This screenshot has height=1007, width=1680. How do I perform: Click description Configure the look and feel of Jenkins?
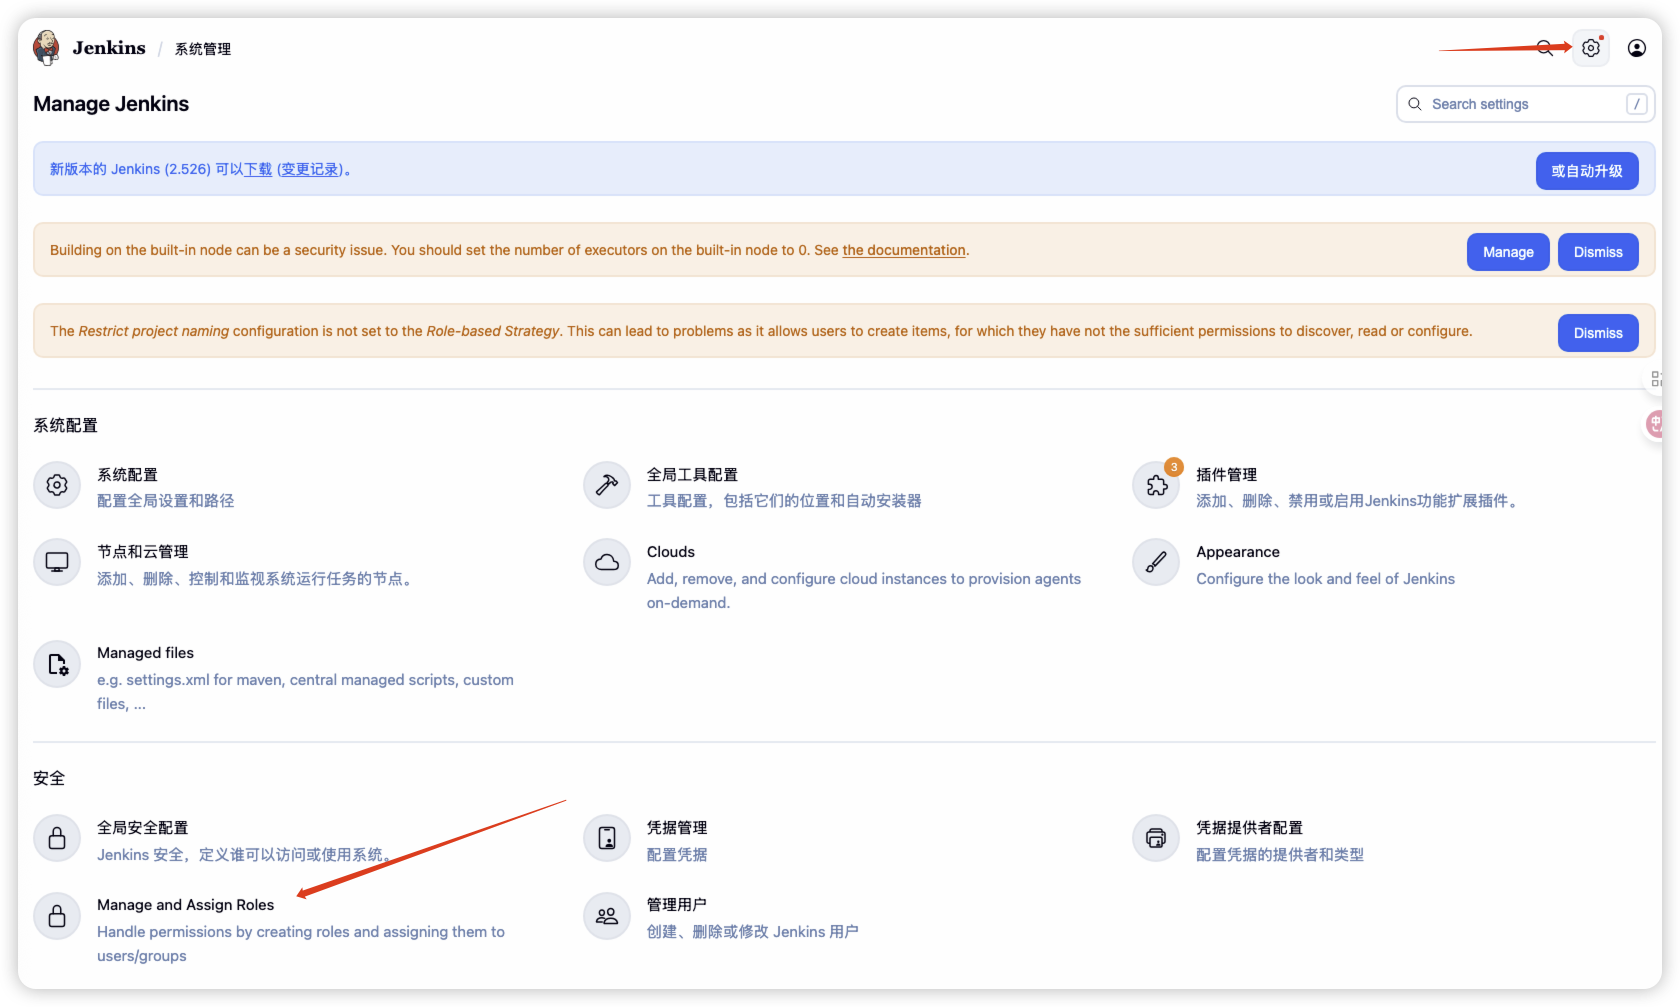coord(1325,578)
